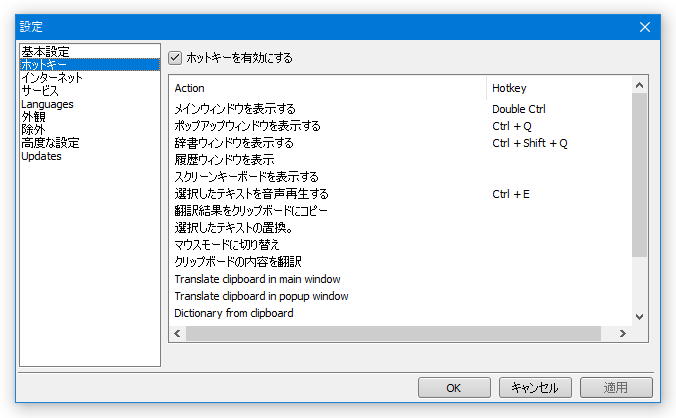The image size is (676, 418).
Task: Click the キャンセル button
Action: pos(535,388)
